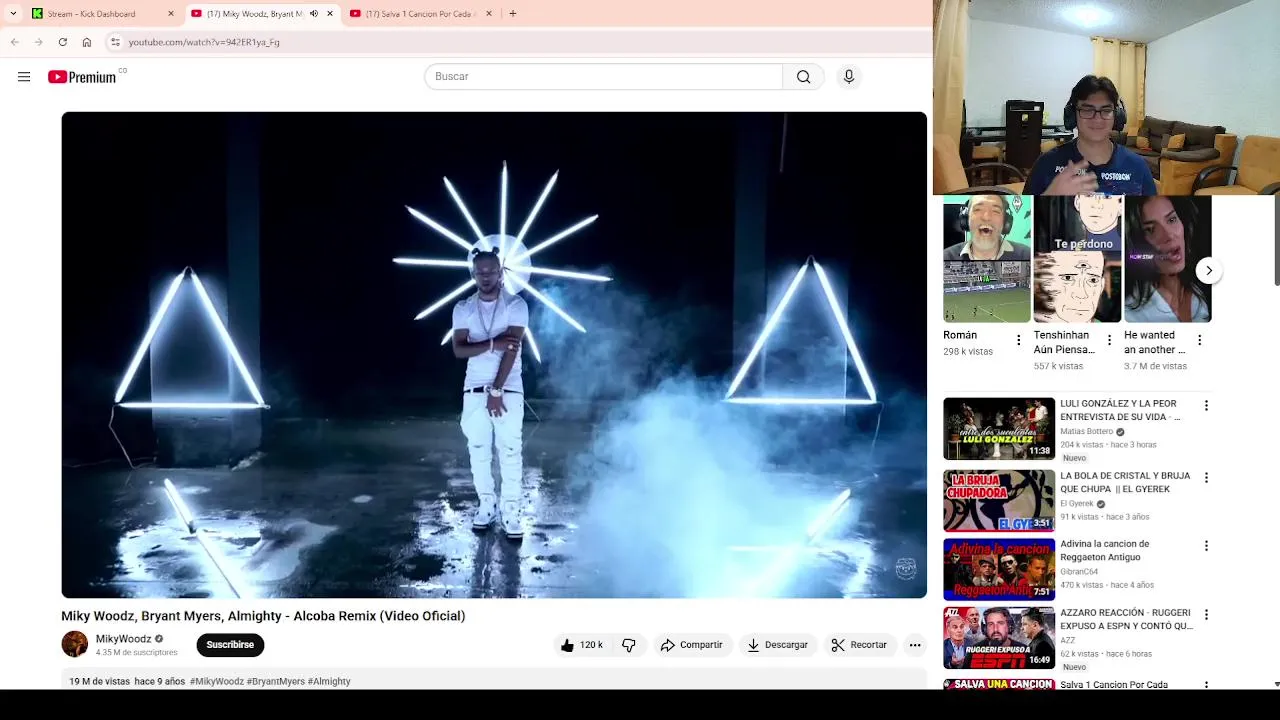Open options for Adivina la cancion video

(x=1206, y=546)
